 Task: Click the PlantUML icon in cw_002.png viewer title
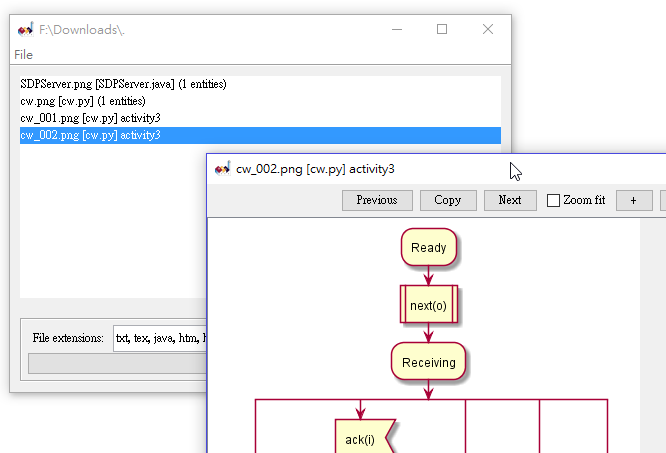(x=223, y=169)
